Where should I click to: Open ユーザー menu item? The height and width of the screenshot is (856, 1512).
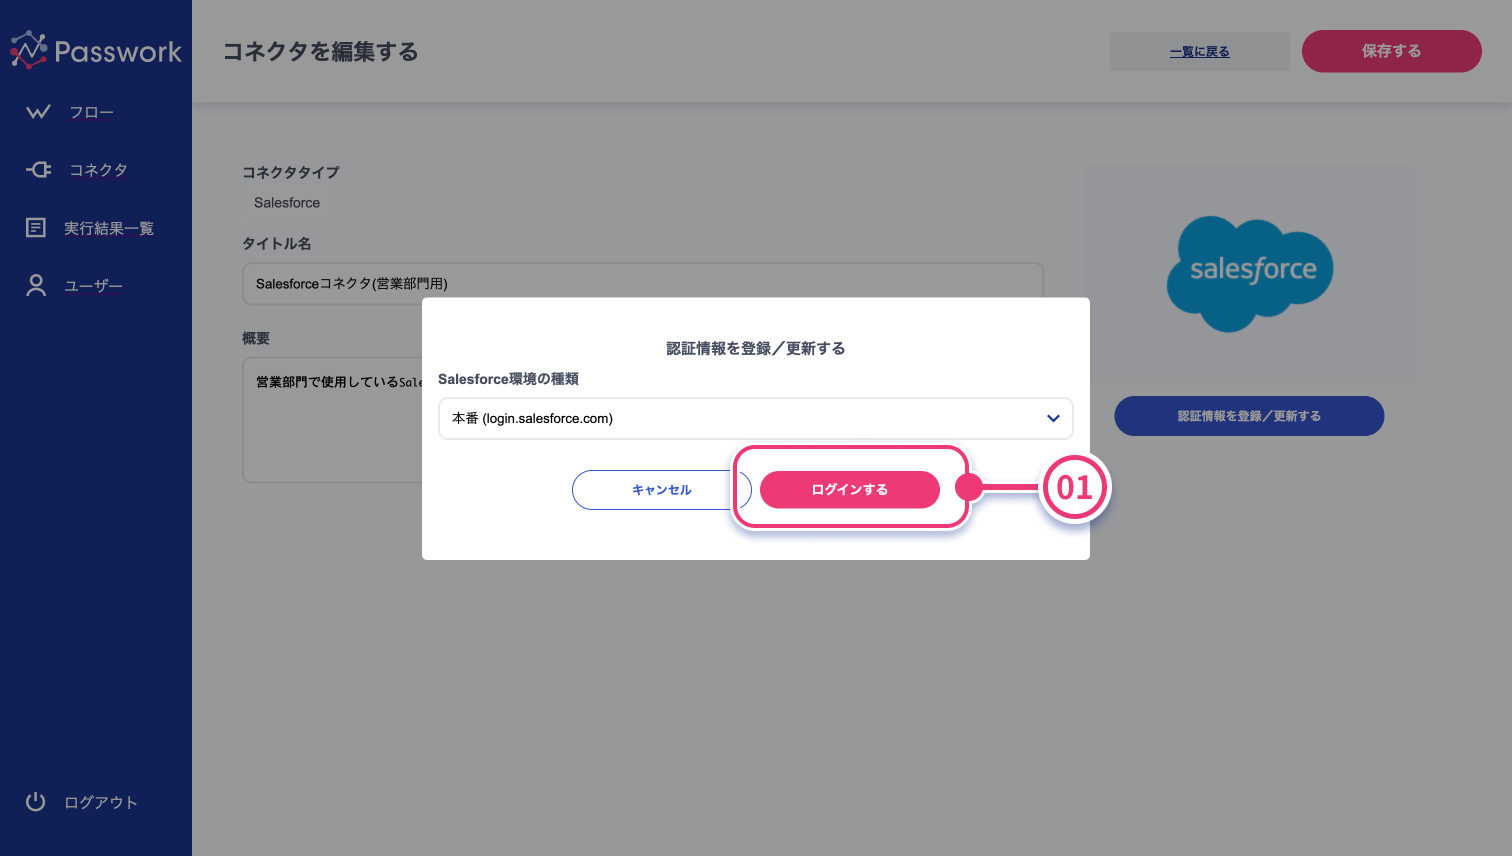(93, 286)
